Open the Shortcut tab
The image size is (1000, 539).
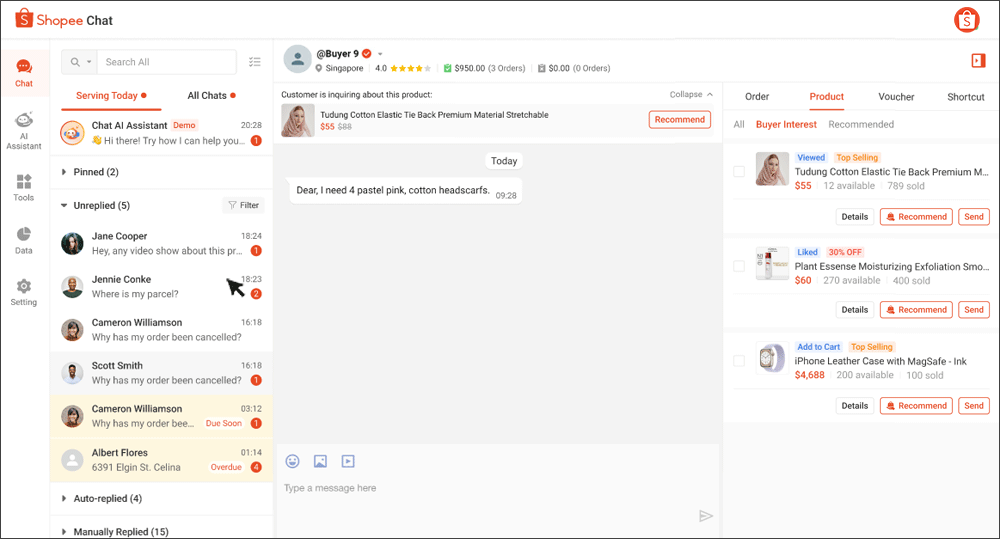966,97
